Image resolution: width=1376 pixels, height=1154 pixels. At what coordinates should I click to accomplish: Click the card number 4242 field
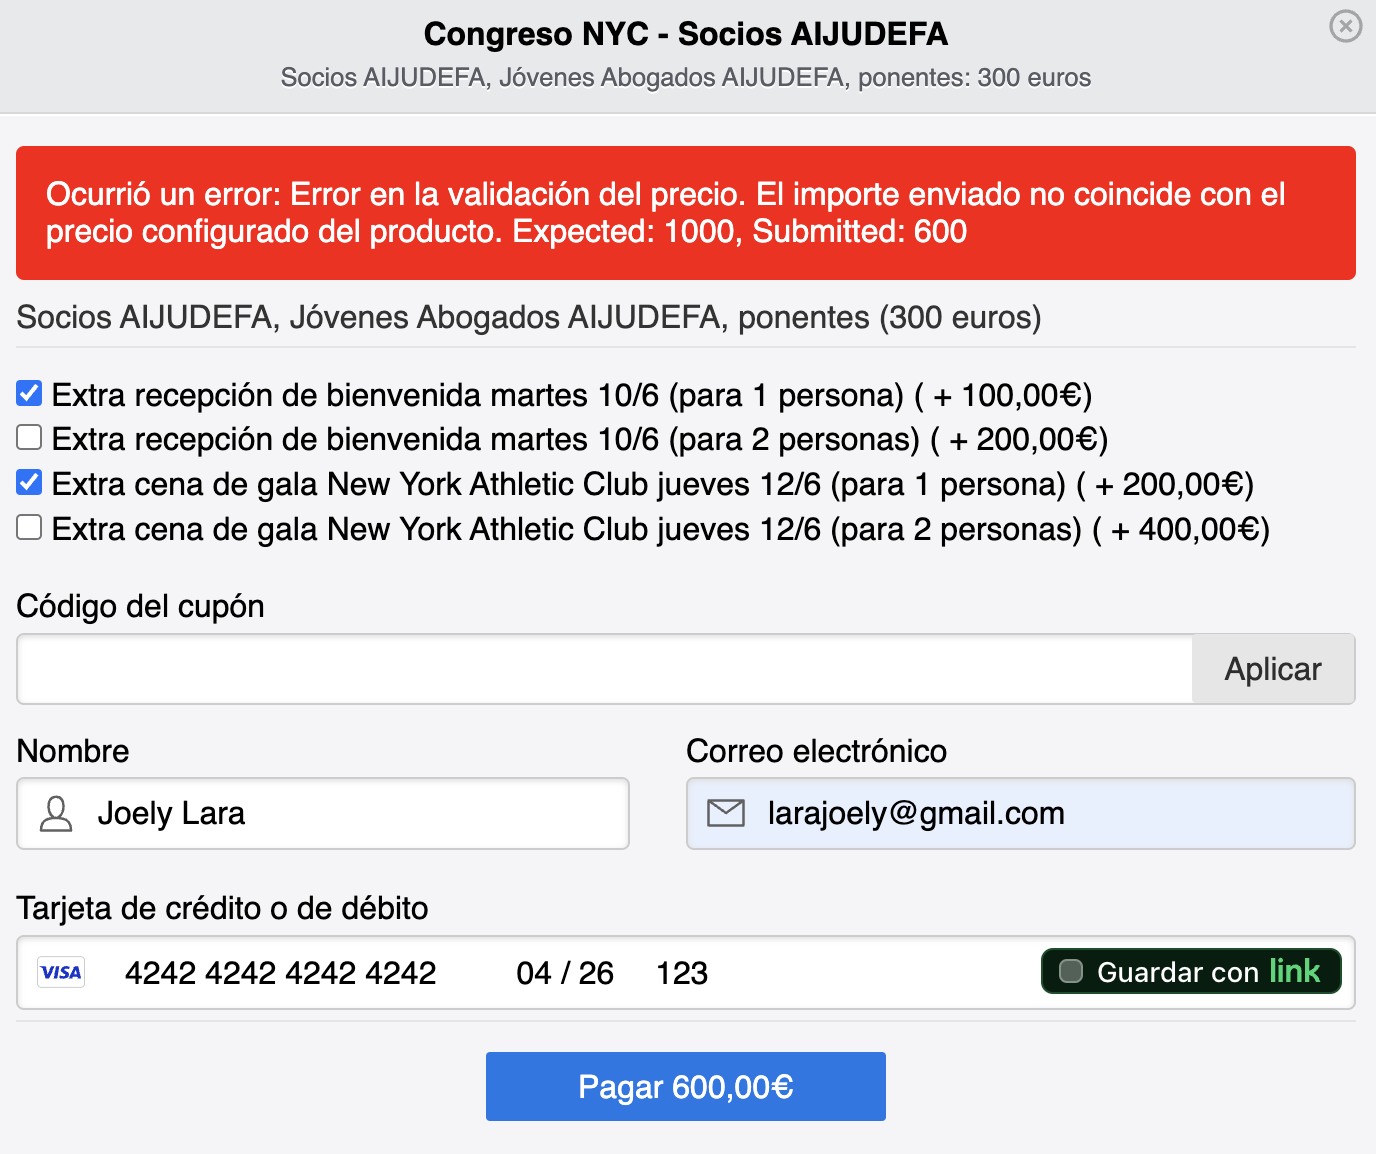(280, 973)
